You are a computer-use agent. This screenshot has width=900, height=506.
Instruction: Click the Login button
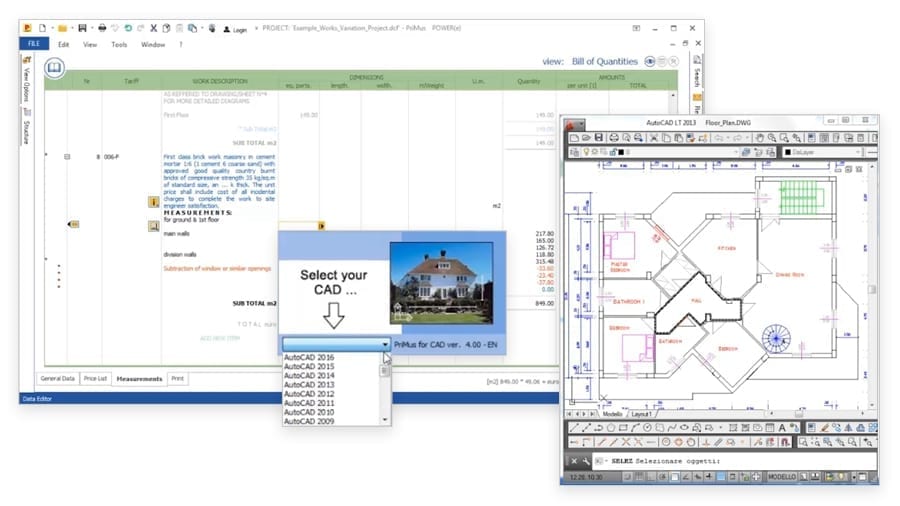coord(235,29)
